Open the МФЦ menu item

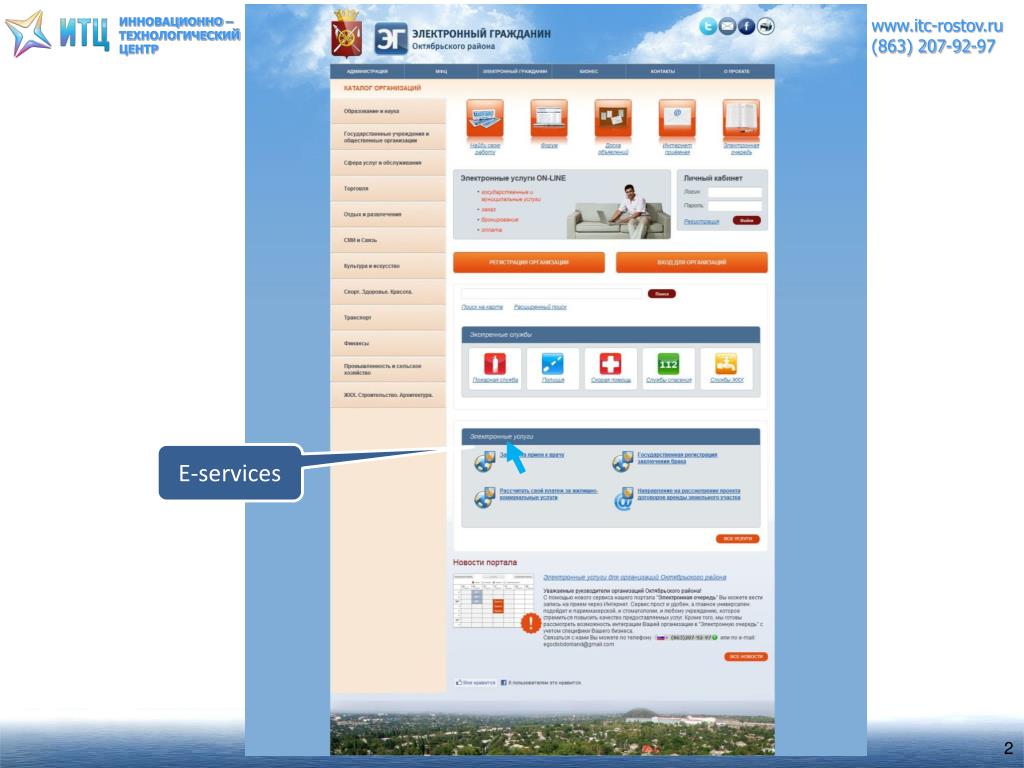pos(441,71)
